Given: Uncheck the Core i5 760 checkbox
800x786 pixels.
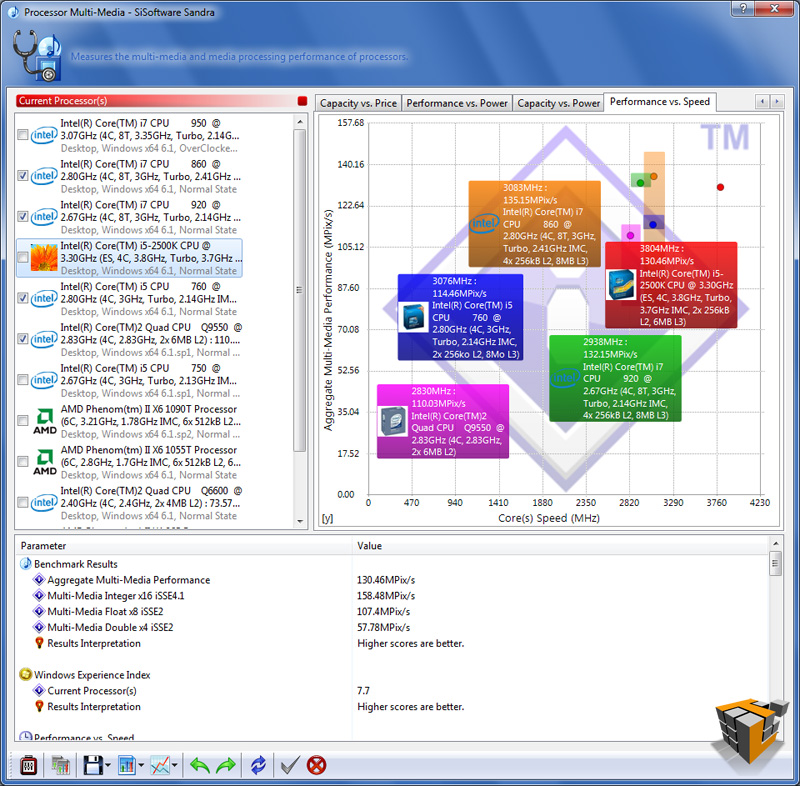Looking at the screenshot, I should [22, 298].
